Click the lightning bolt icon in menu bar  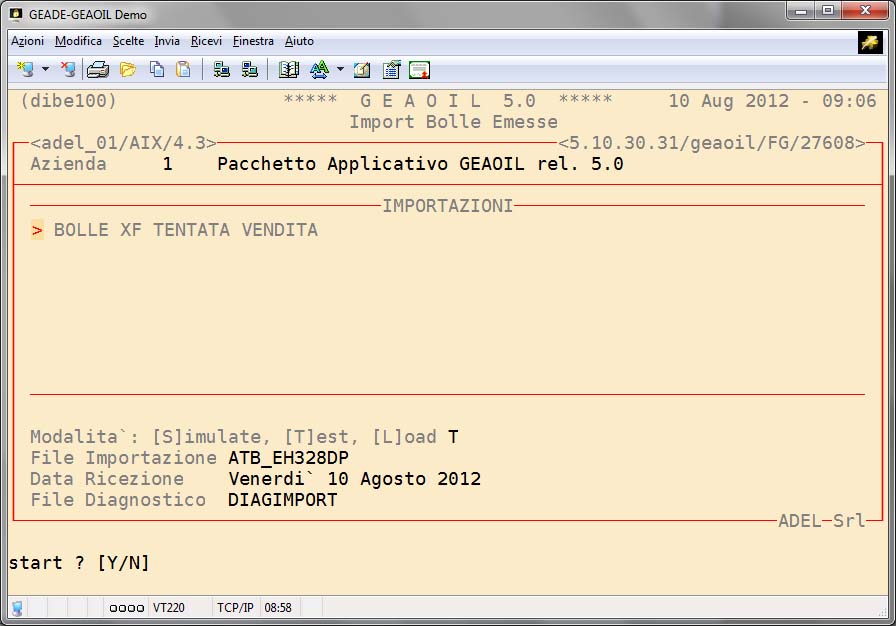(x=869, y=41)
